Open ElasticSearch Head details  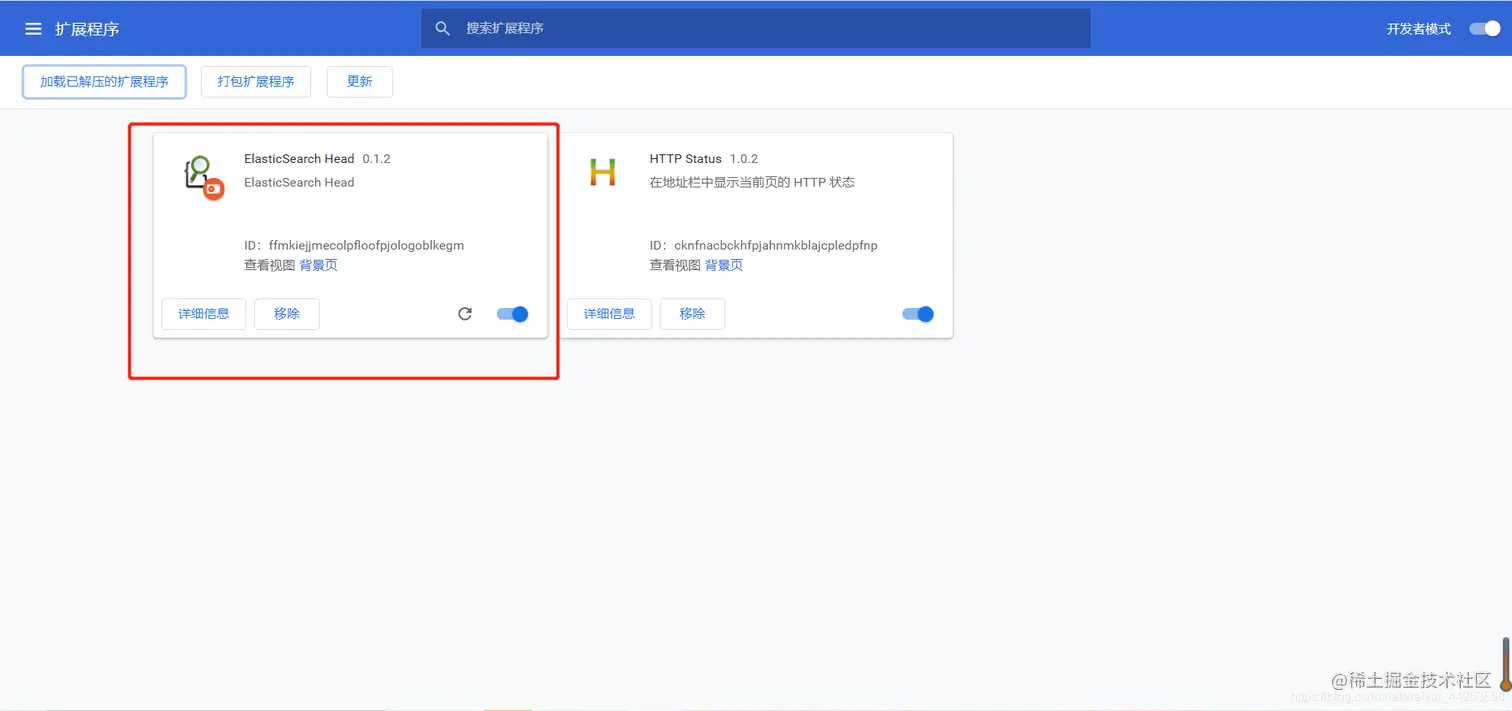coord(204,314)
